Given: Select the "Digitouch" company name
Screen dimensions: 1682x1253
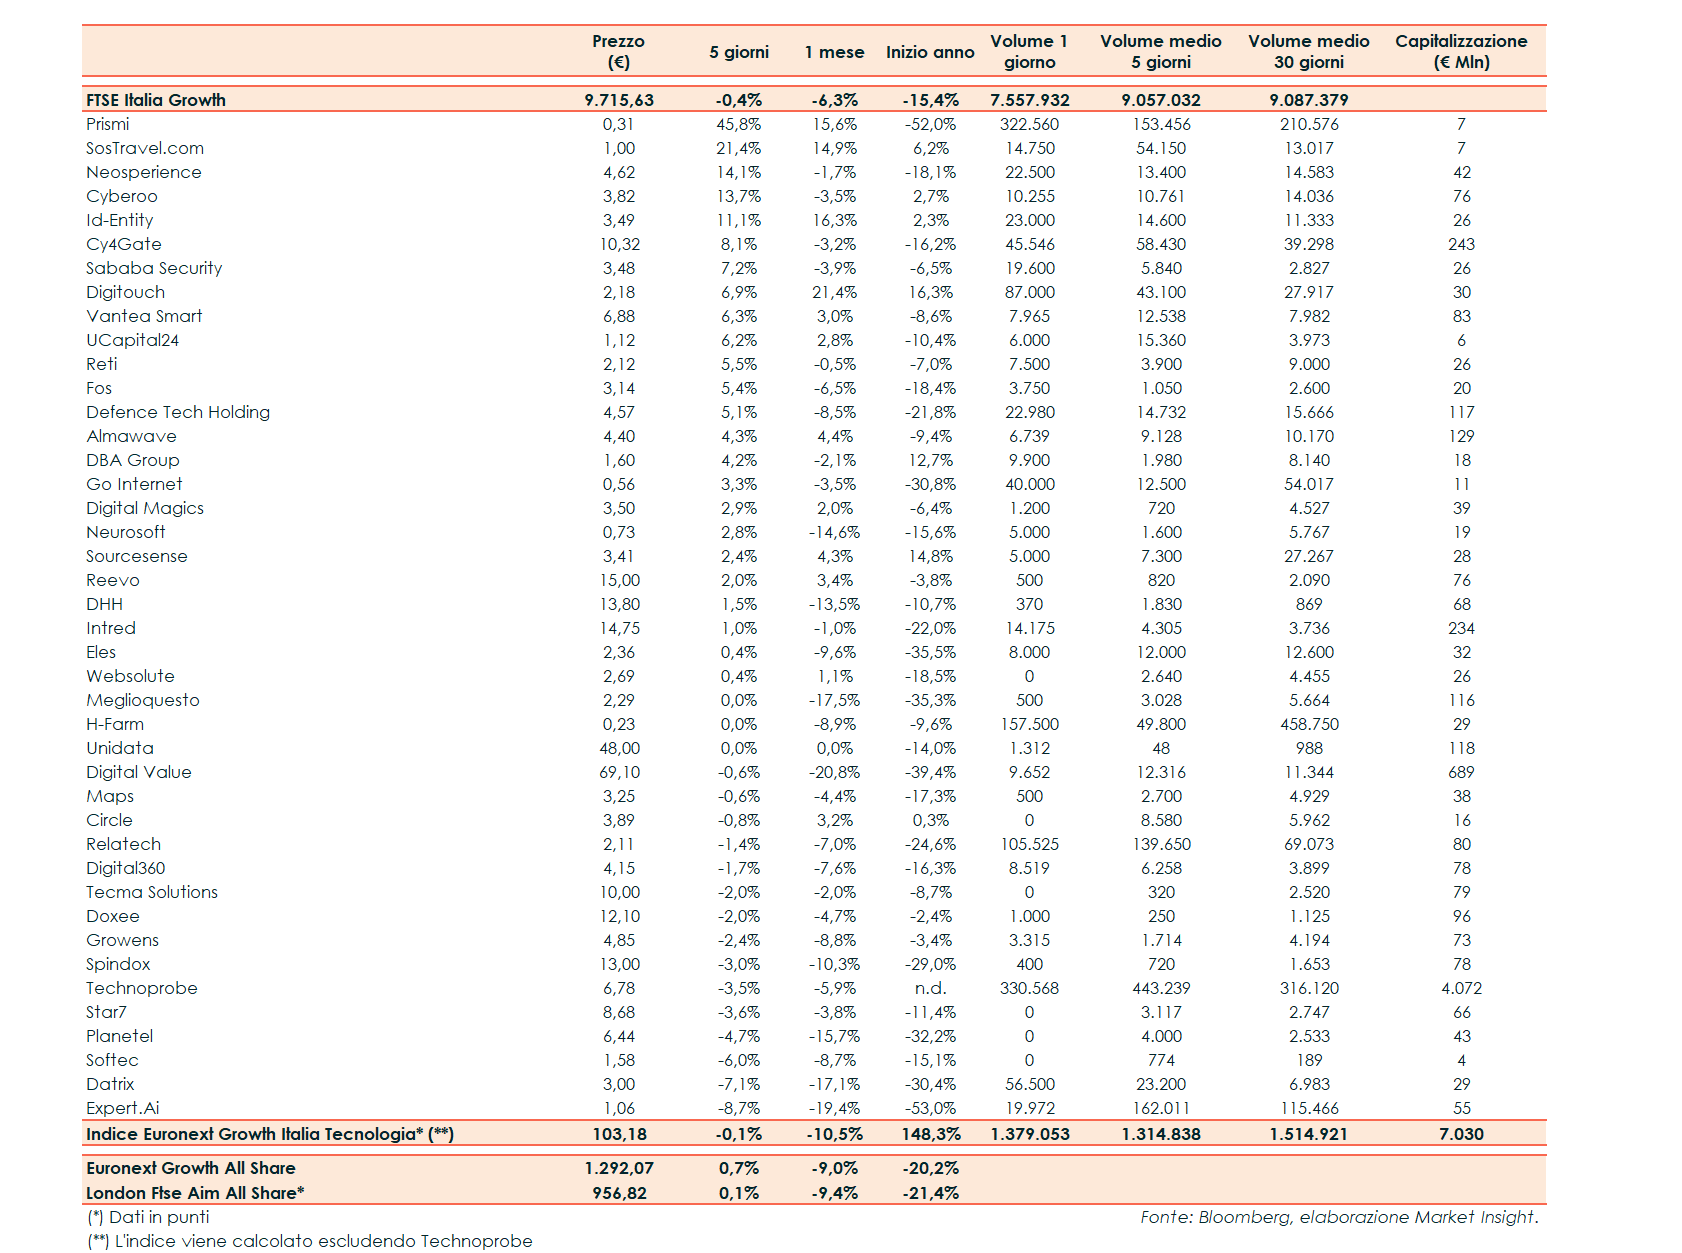Looking at the screenshot, I should (126, 292).
